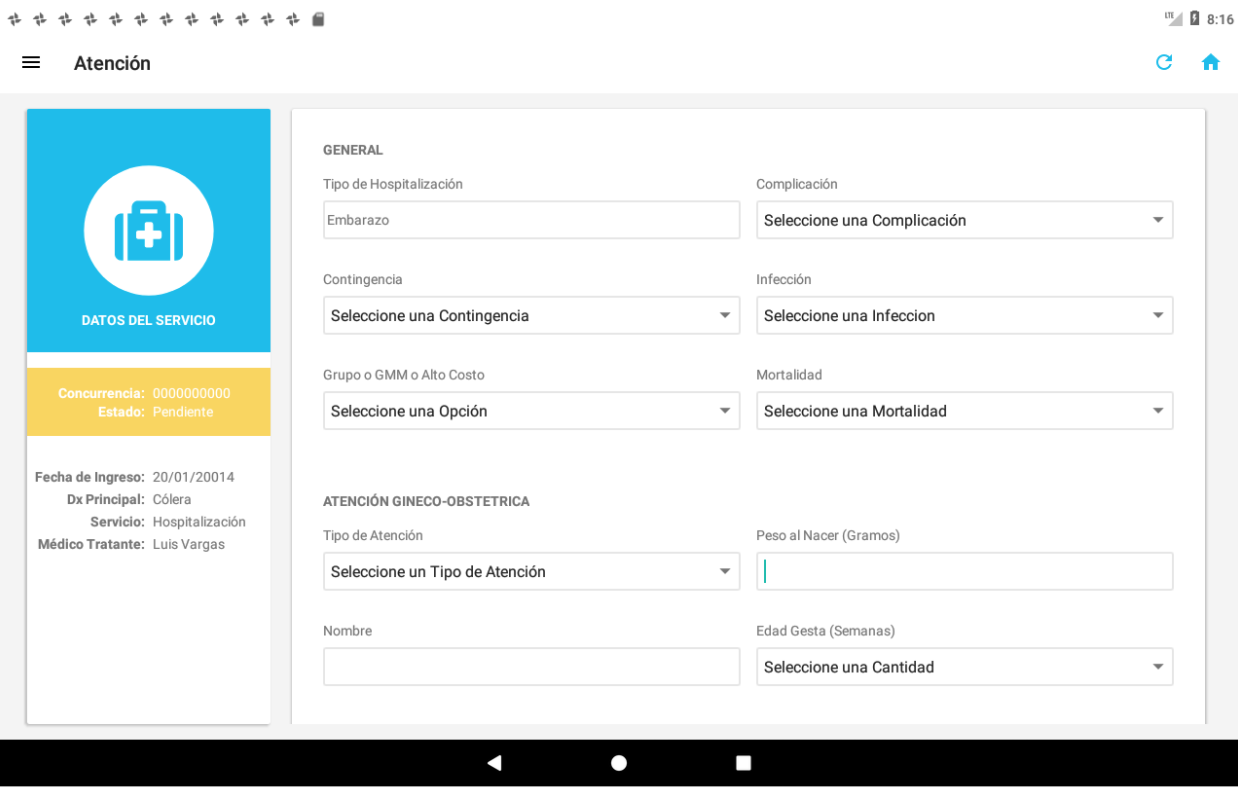The width and height of the screenshot is (1238, 788).
Task: Open the Mortalidad dropdown
Action: [x=964, y=411]
